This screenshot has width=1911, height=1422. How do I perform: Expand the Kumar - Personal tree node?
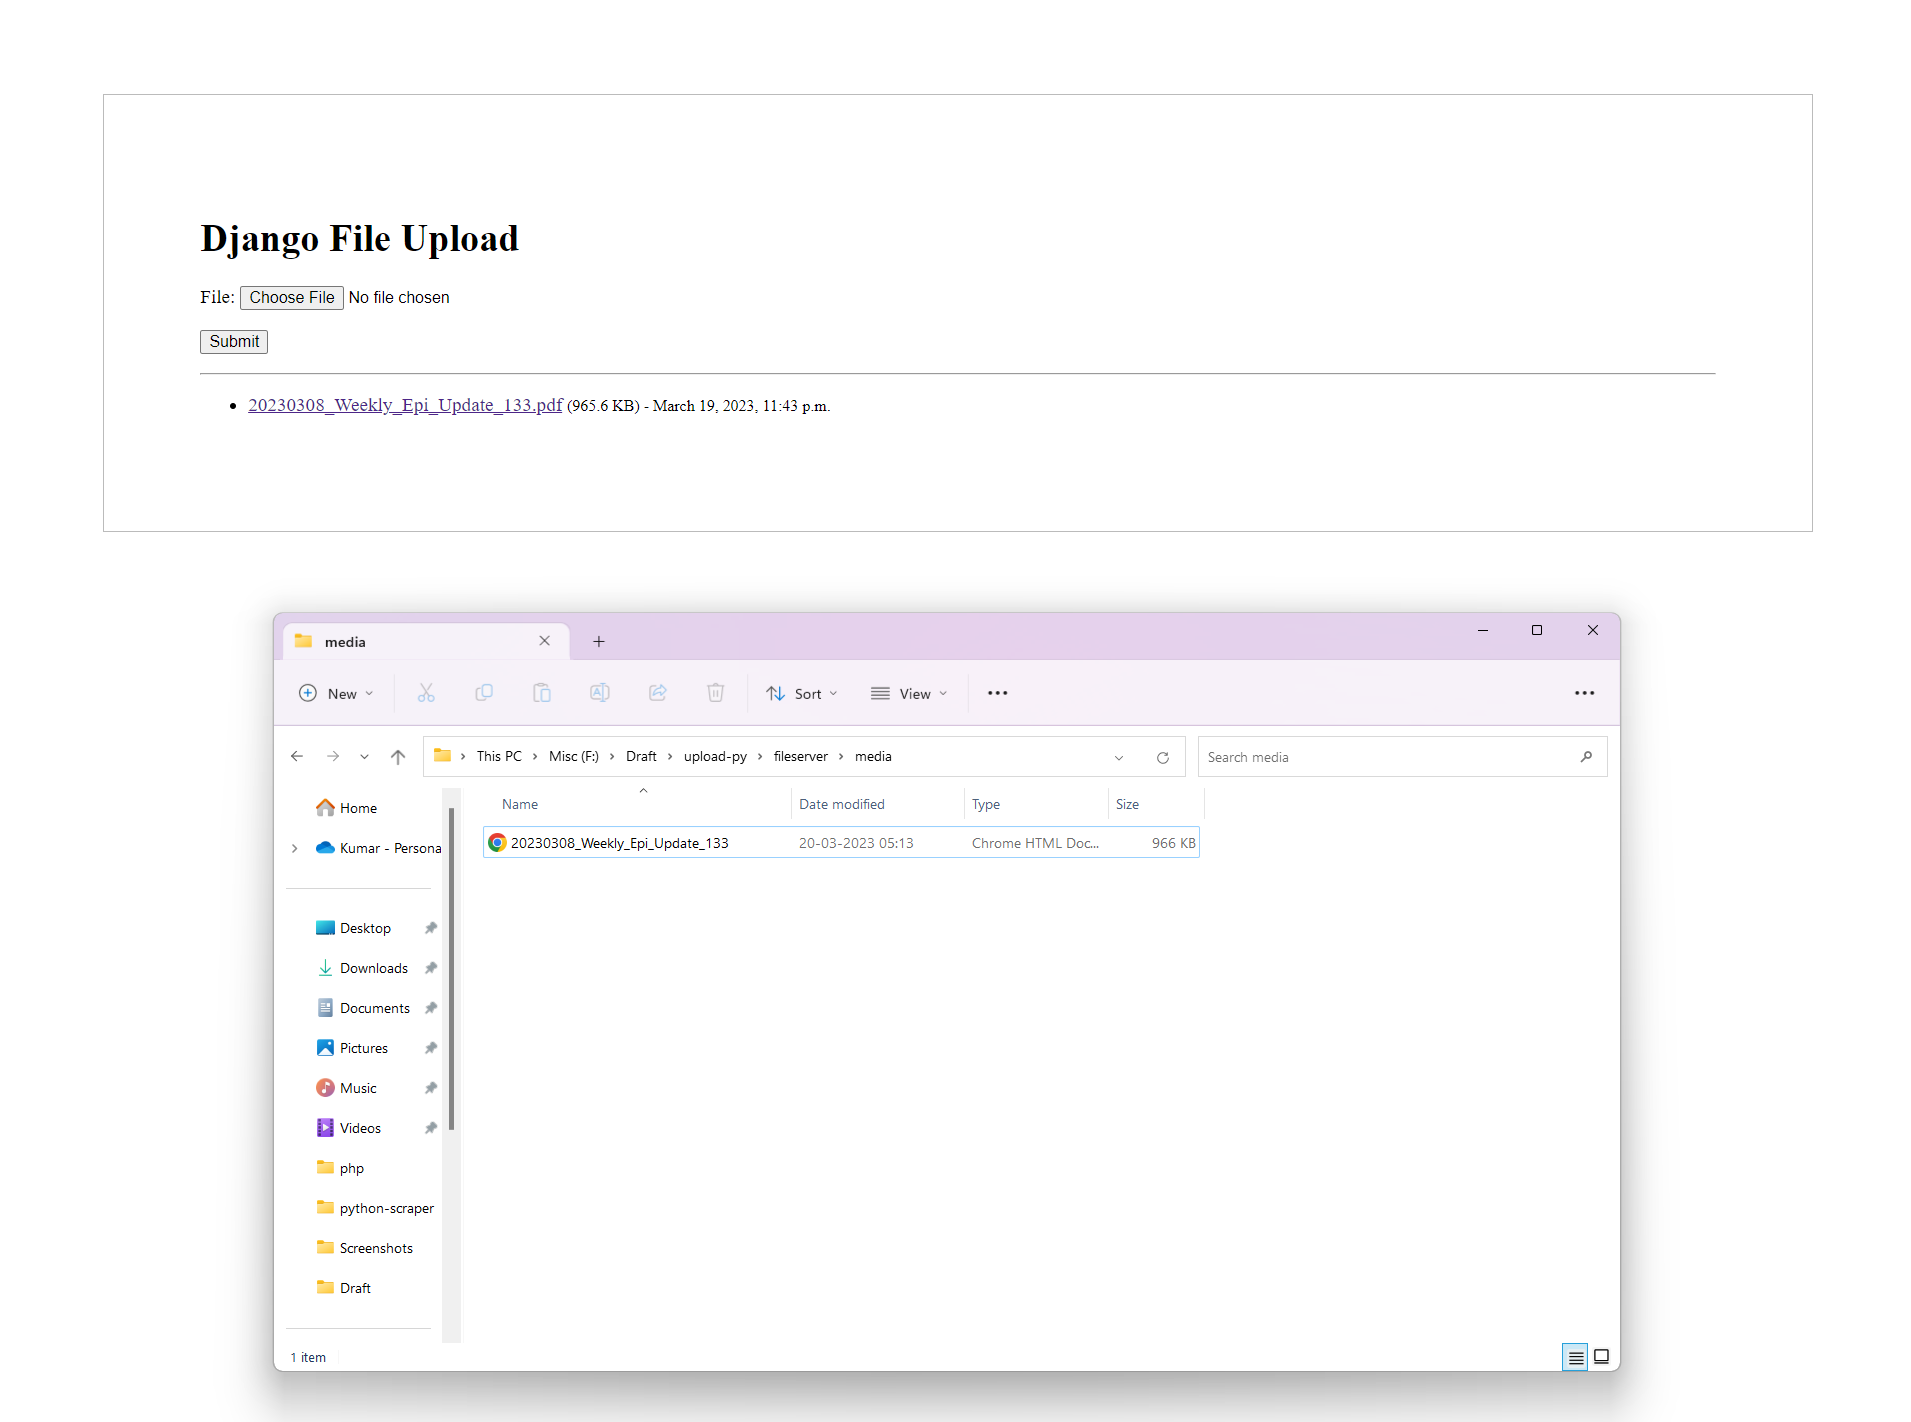[294, 848]
